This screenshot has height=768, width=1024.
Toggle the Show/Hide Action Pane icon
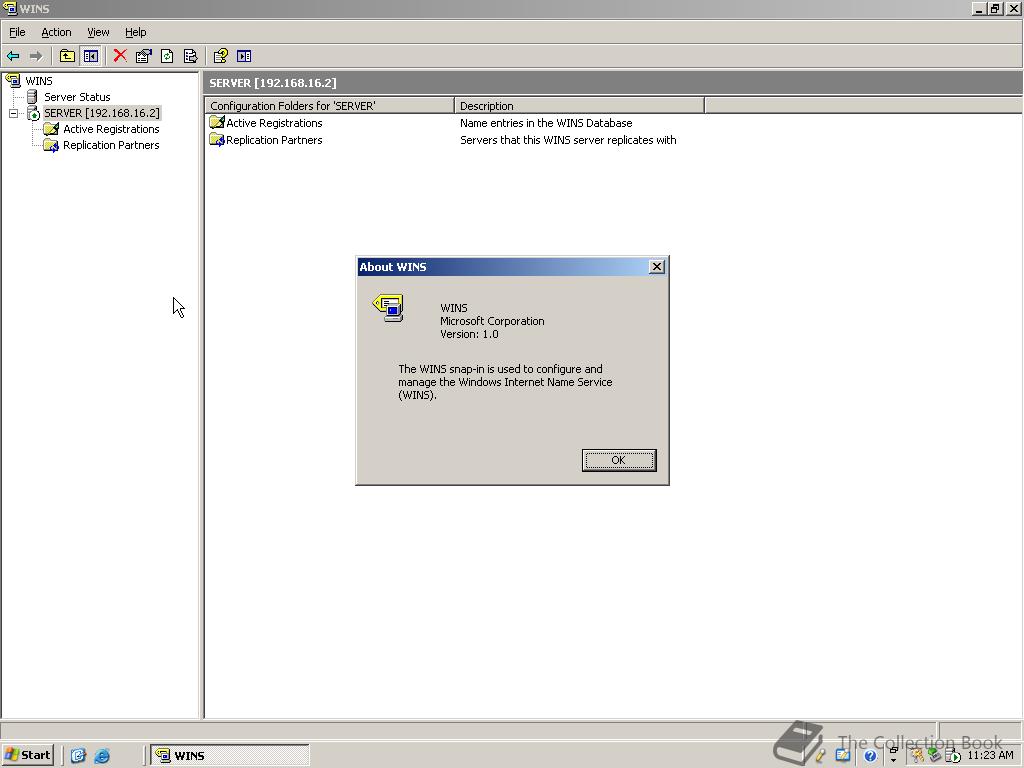point(244,56)
